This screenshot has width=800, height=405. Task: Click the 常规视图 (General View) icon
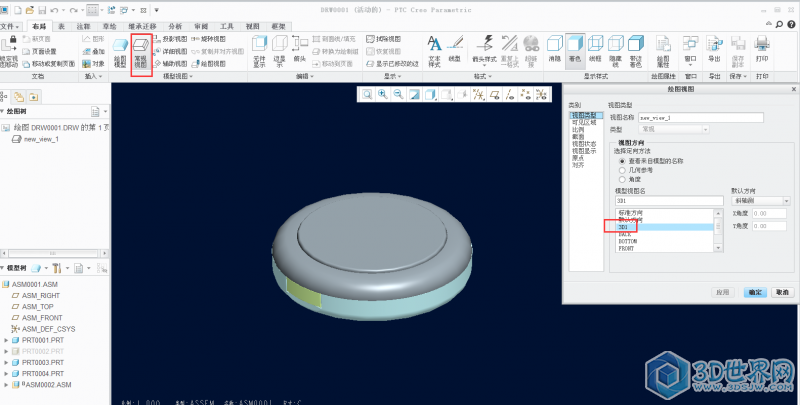pos(141,53)
